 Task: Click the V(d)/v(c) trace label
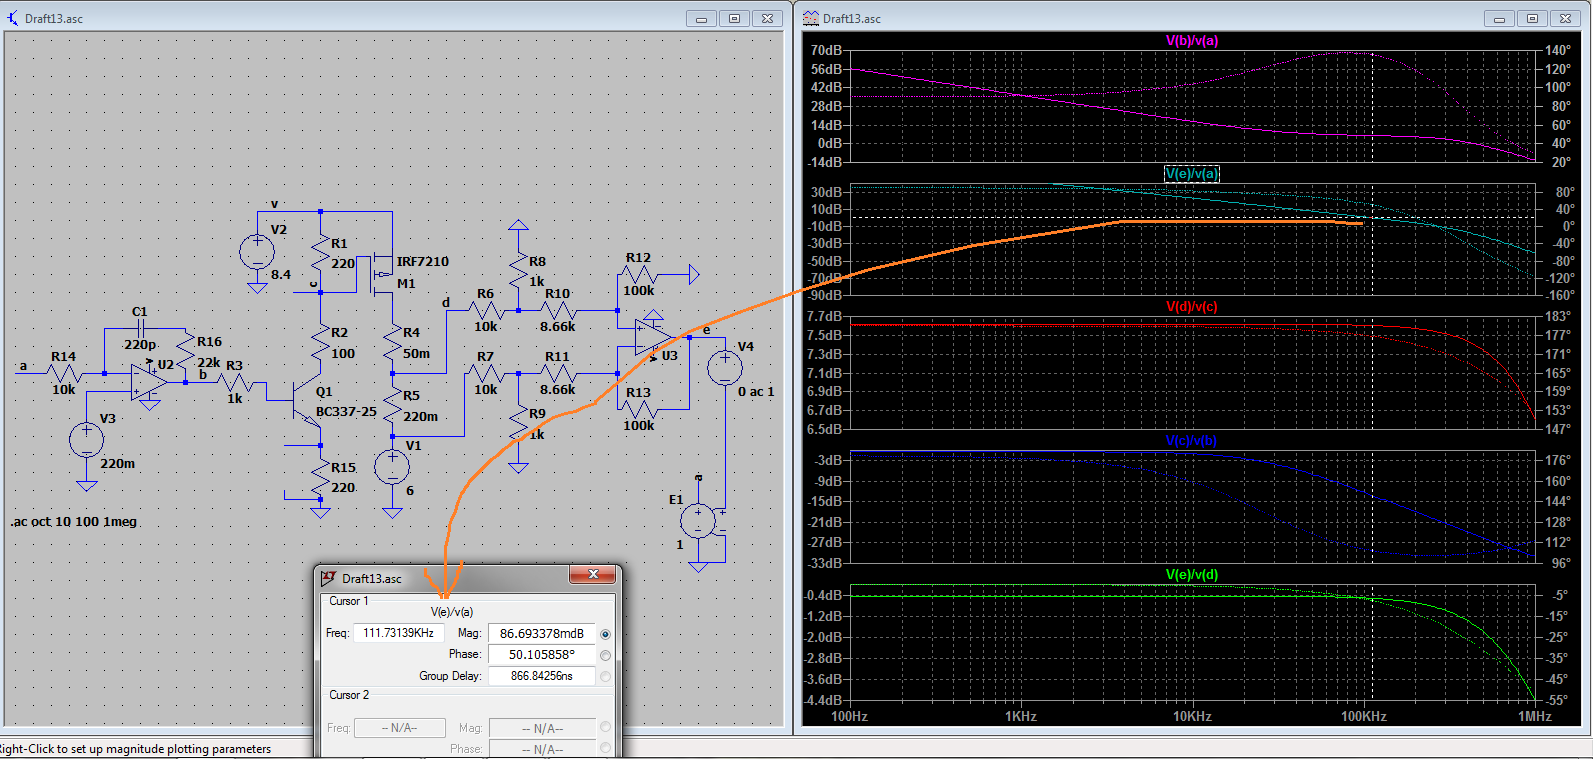click(x=1192, y=307)
